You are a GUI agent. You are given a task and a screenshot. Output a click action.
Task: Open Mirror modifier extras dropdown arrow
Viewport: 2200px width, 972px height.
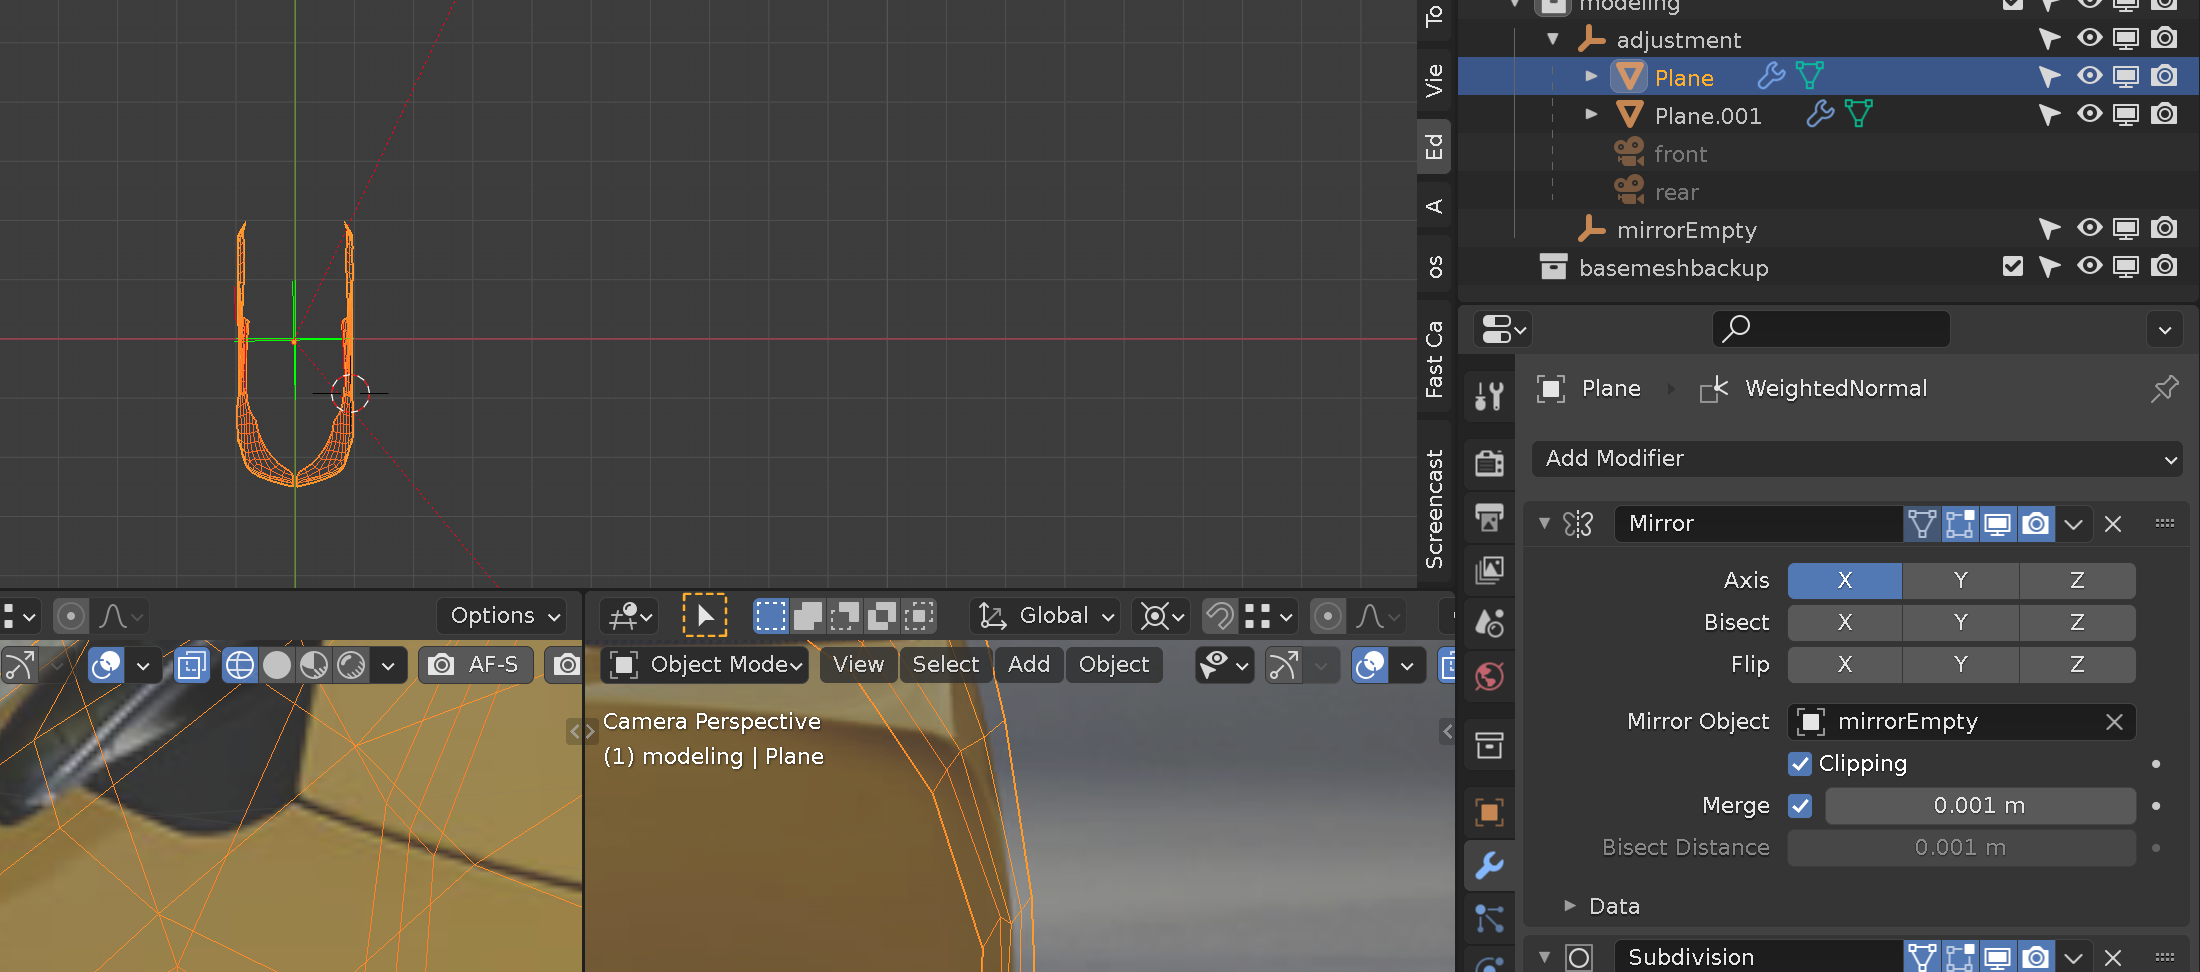[2073, 524]
